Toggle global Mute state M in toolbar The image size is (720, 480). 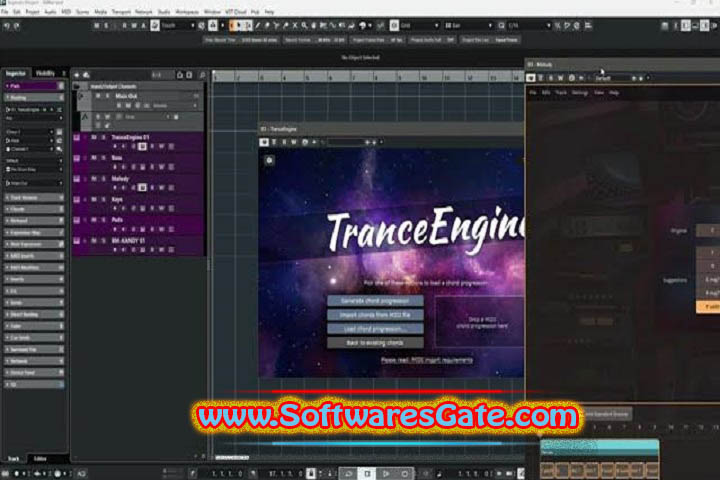[96, 26]
